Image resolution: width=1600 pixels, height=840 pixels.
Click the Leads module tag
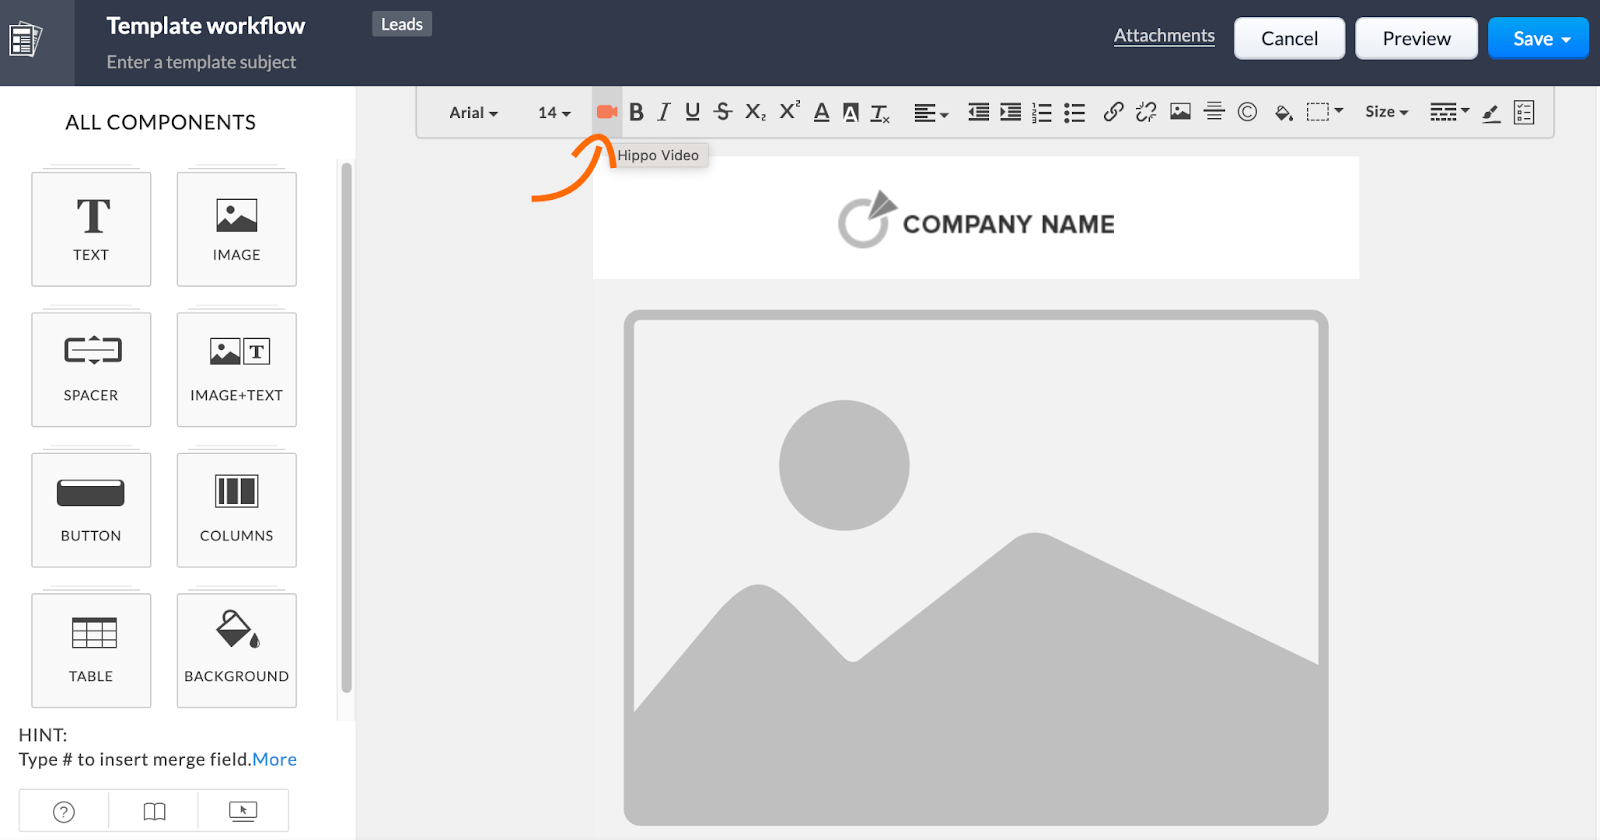[402, 24]
